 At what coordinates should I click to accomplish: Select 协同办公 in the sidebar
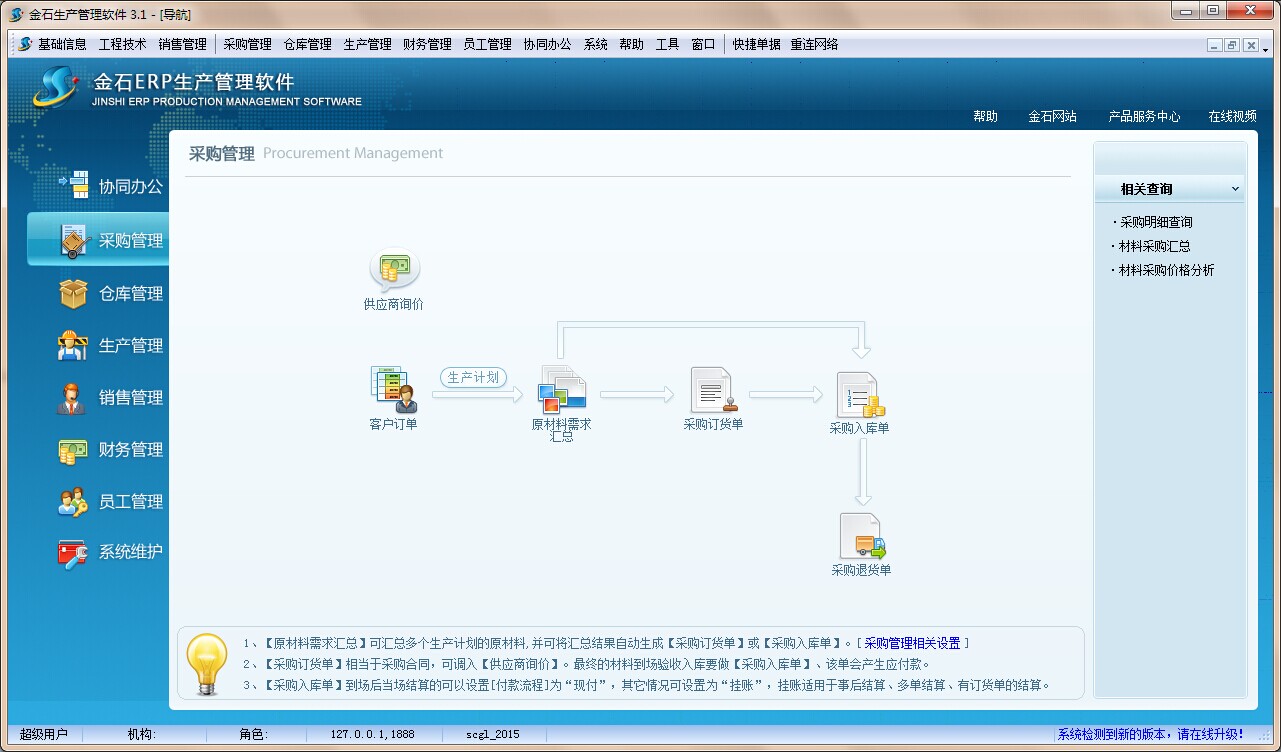click(x=110, y=186)
